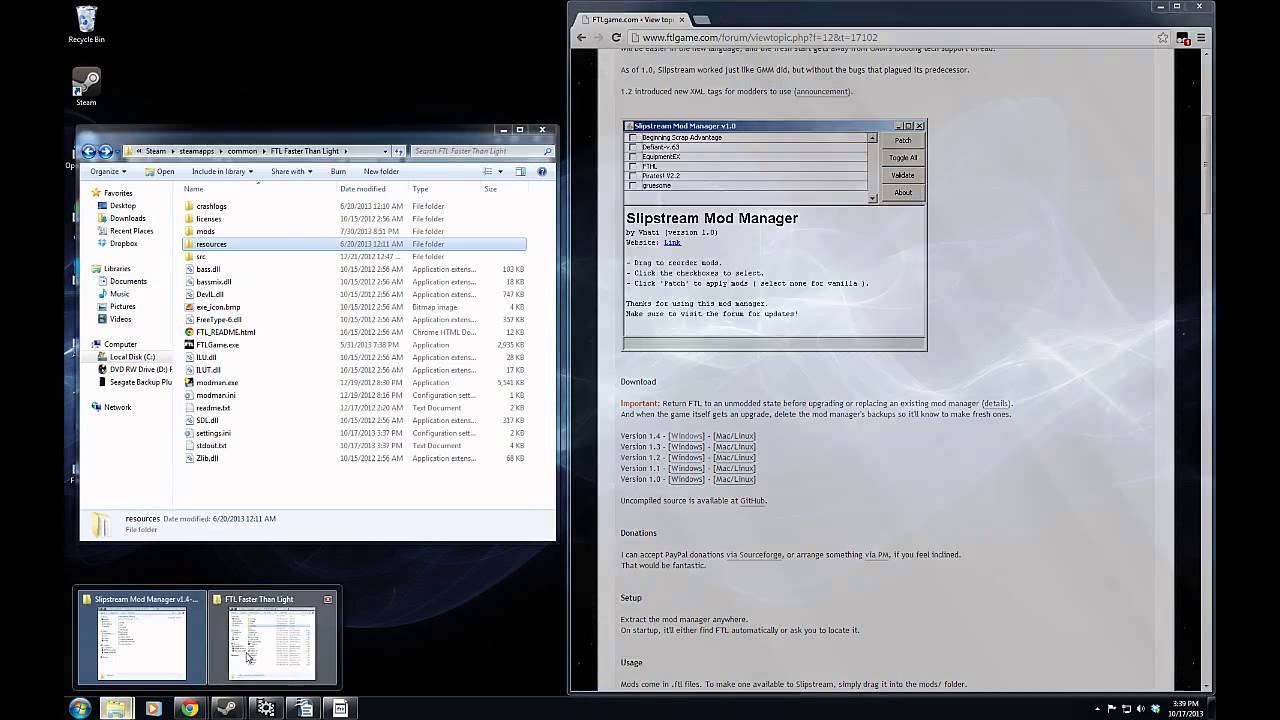Close the FTL Faster Than Light thumbnail preview
Viewport: 1280px width, 720px height.
327,599
